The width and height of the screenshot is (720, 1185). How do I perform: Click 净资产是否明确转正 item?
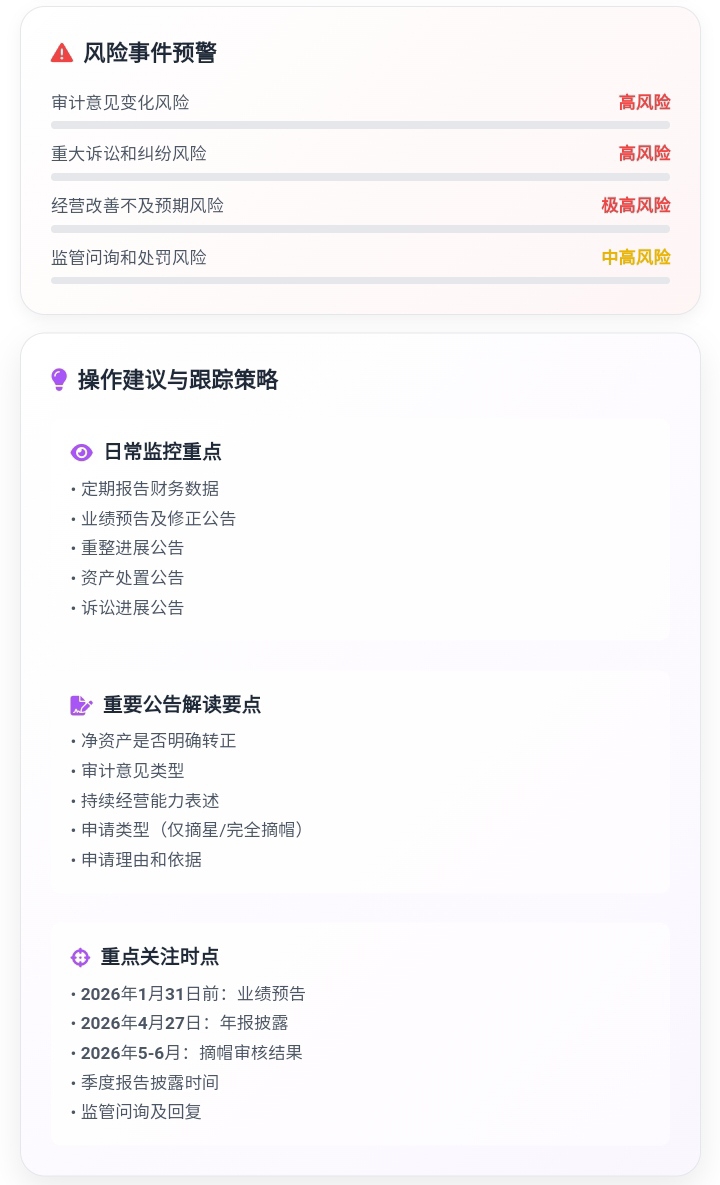tap(158, 741)
